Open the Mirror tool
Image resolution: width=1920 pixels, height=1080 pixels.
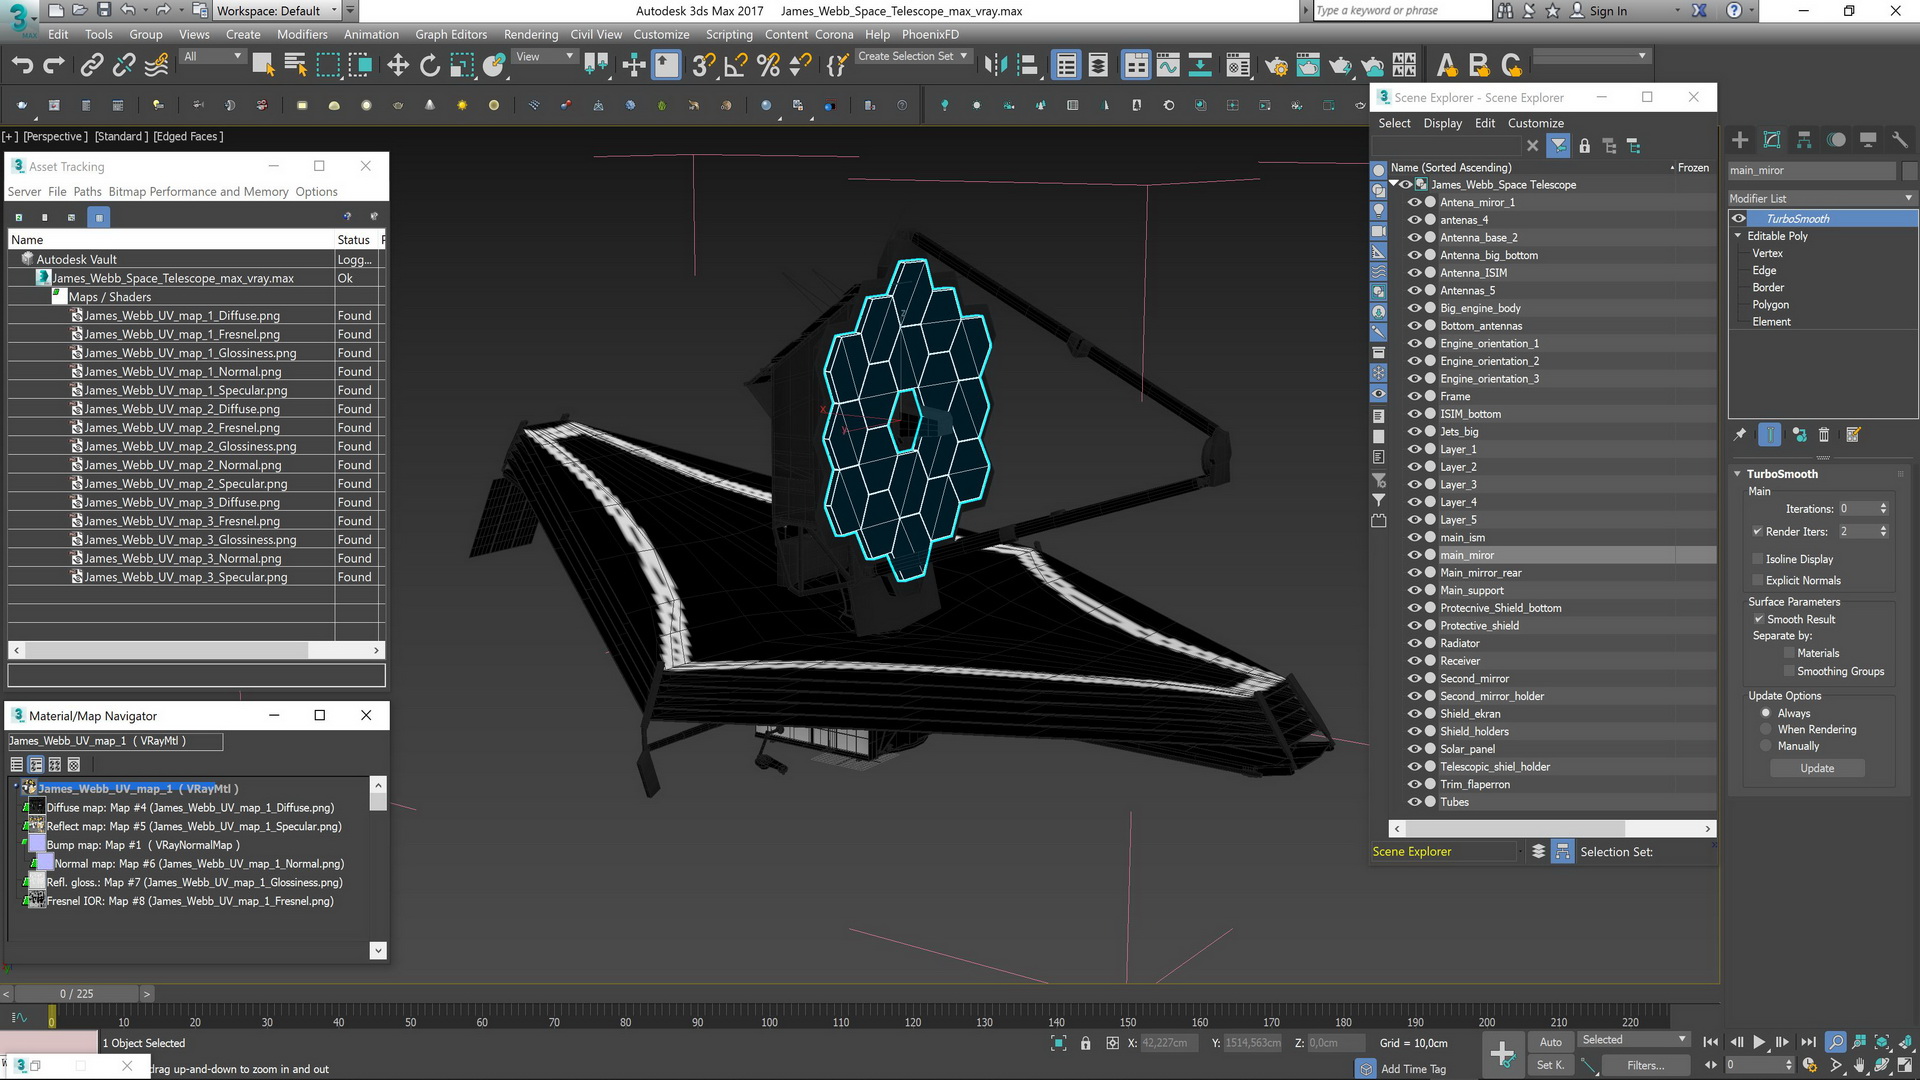[995, 66]
